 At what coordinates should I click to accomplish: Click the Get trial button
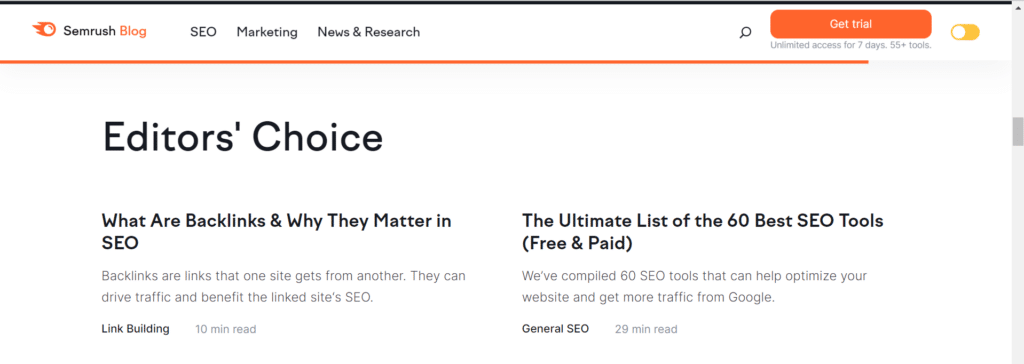(850, 24)
